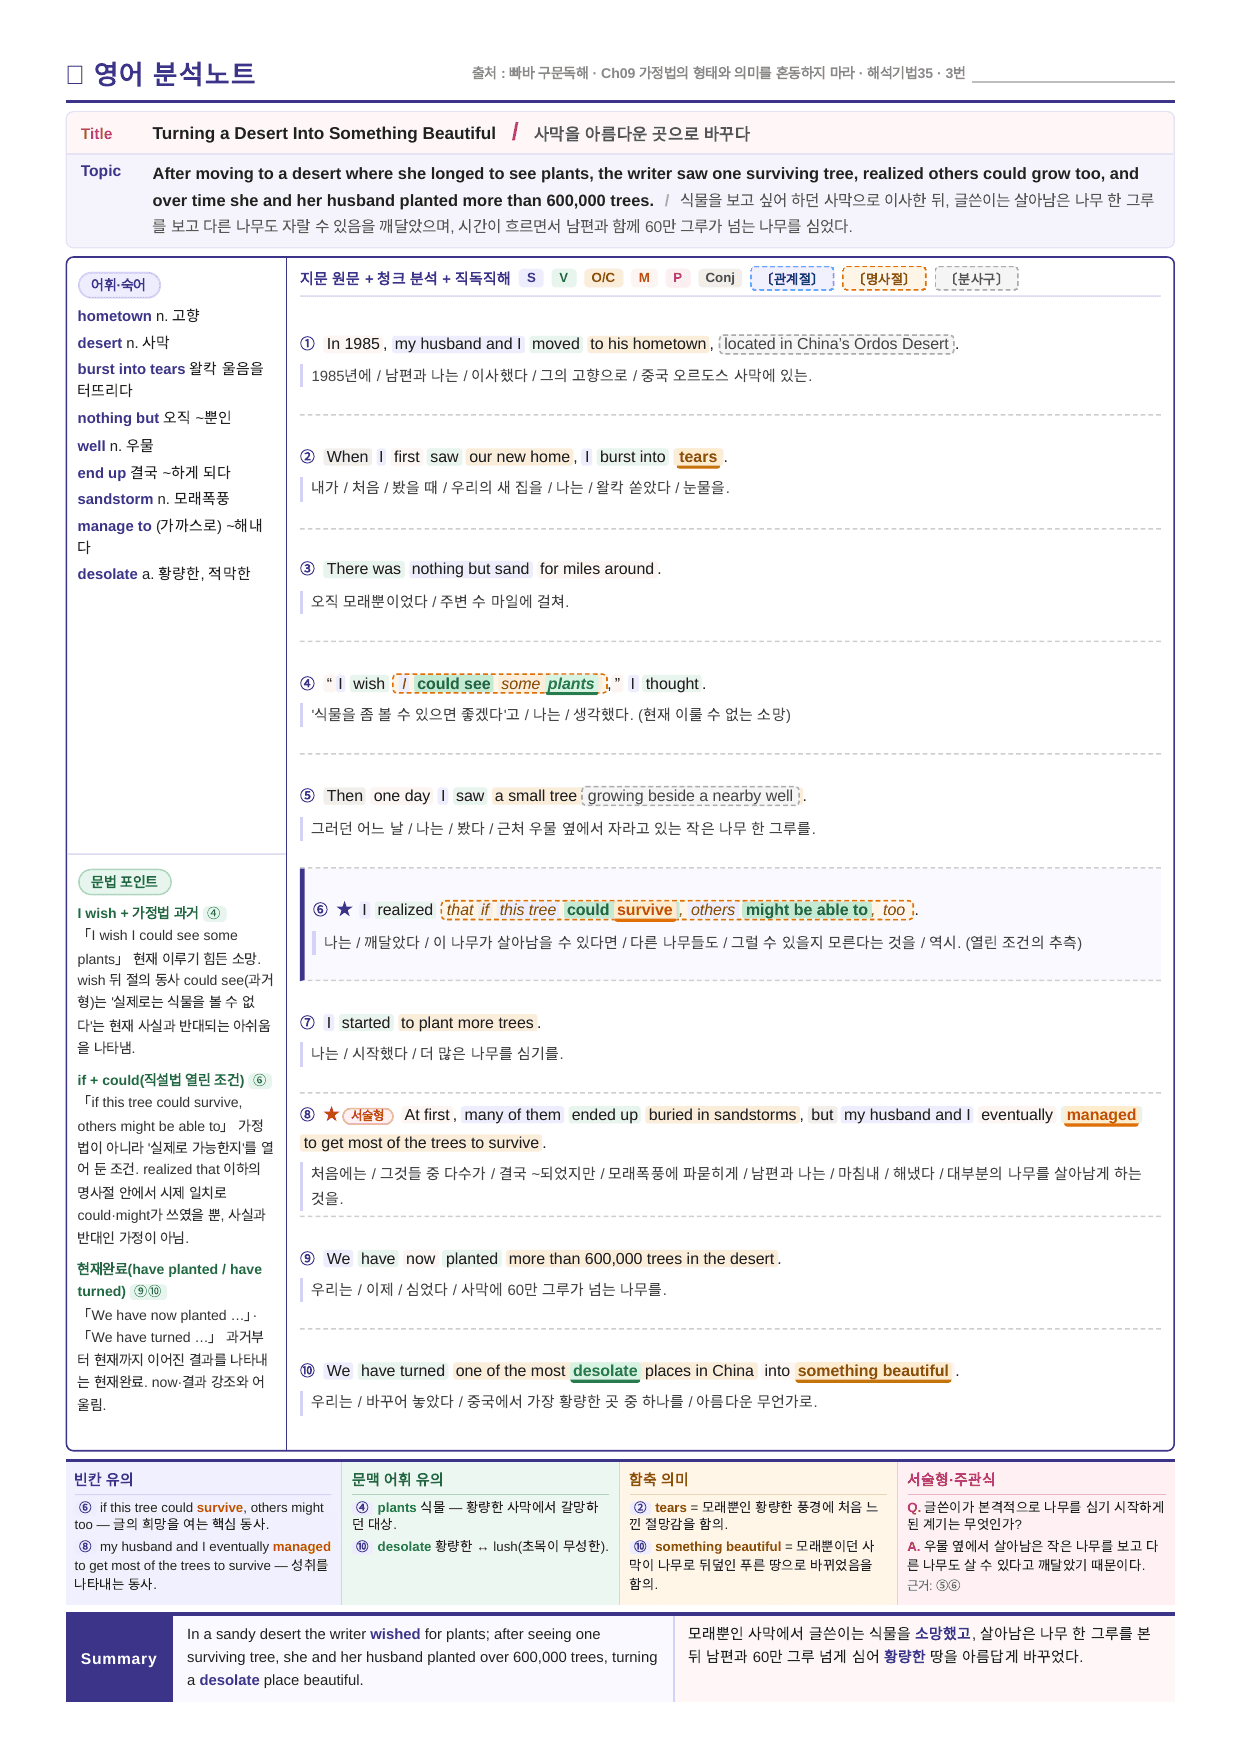Image resolution: width=1240 pixels, height=1754 pixels.
Task: Click the '지문 원문 + 청크 분석 + 직독직해' heading
Action: pyautogui.click(x=405, y=278)
